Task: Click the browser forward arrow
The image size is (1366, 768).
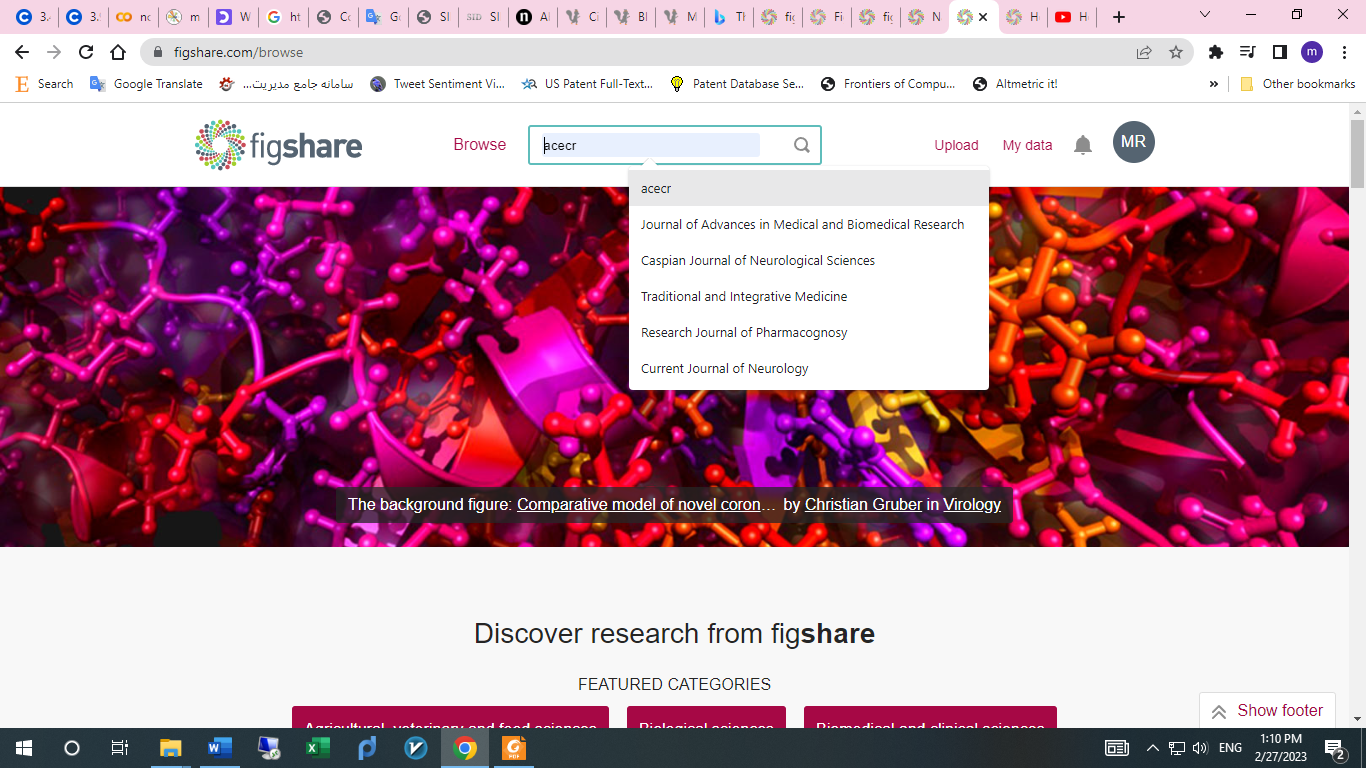Action: pos(54,52)
